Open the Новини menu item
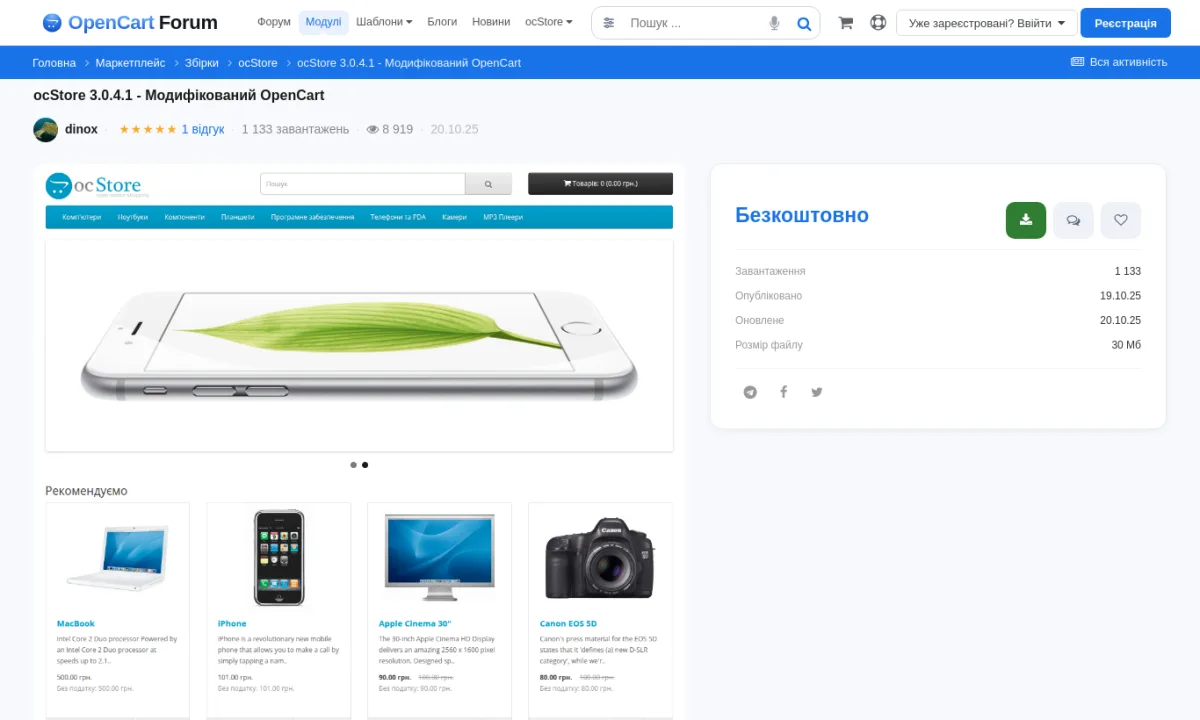Screen dimensions: 1200x720 pos(491,22)
